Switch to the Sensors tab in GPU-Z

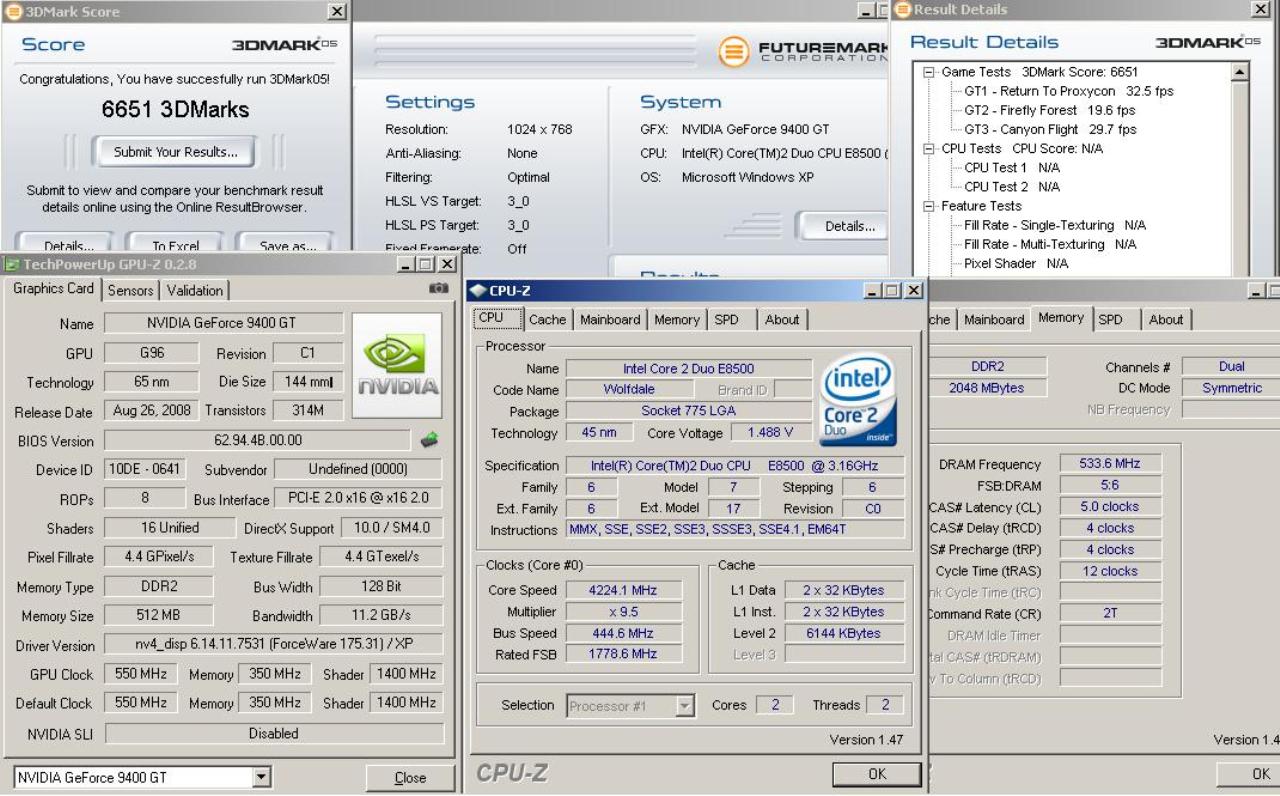(x=130, y=290)
